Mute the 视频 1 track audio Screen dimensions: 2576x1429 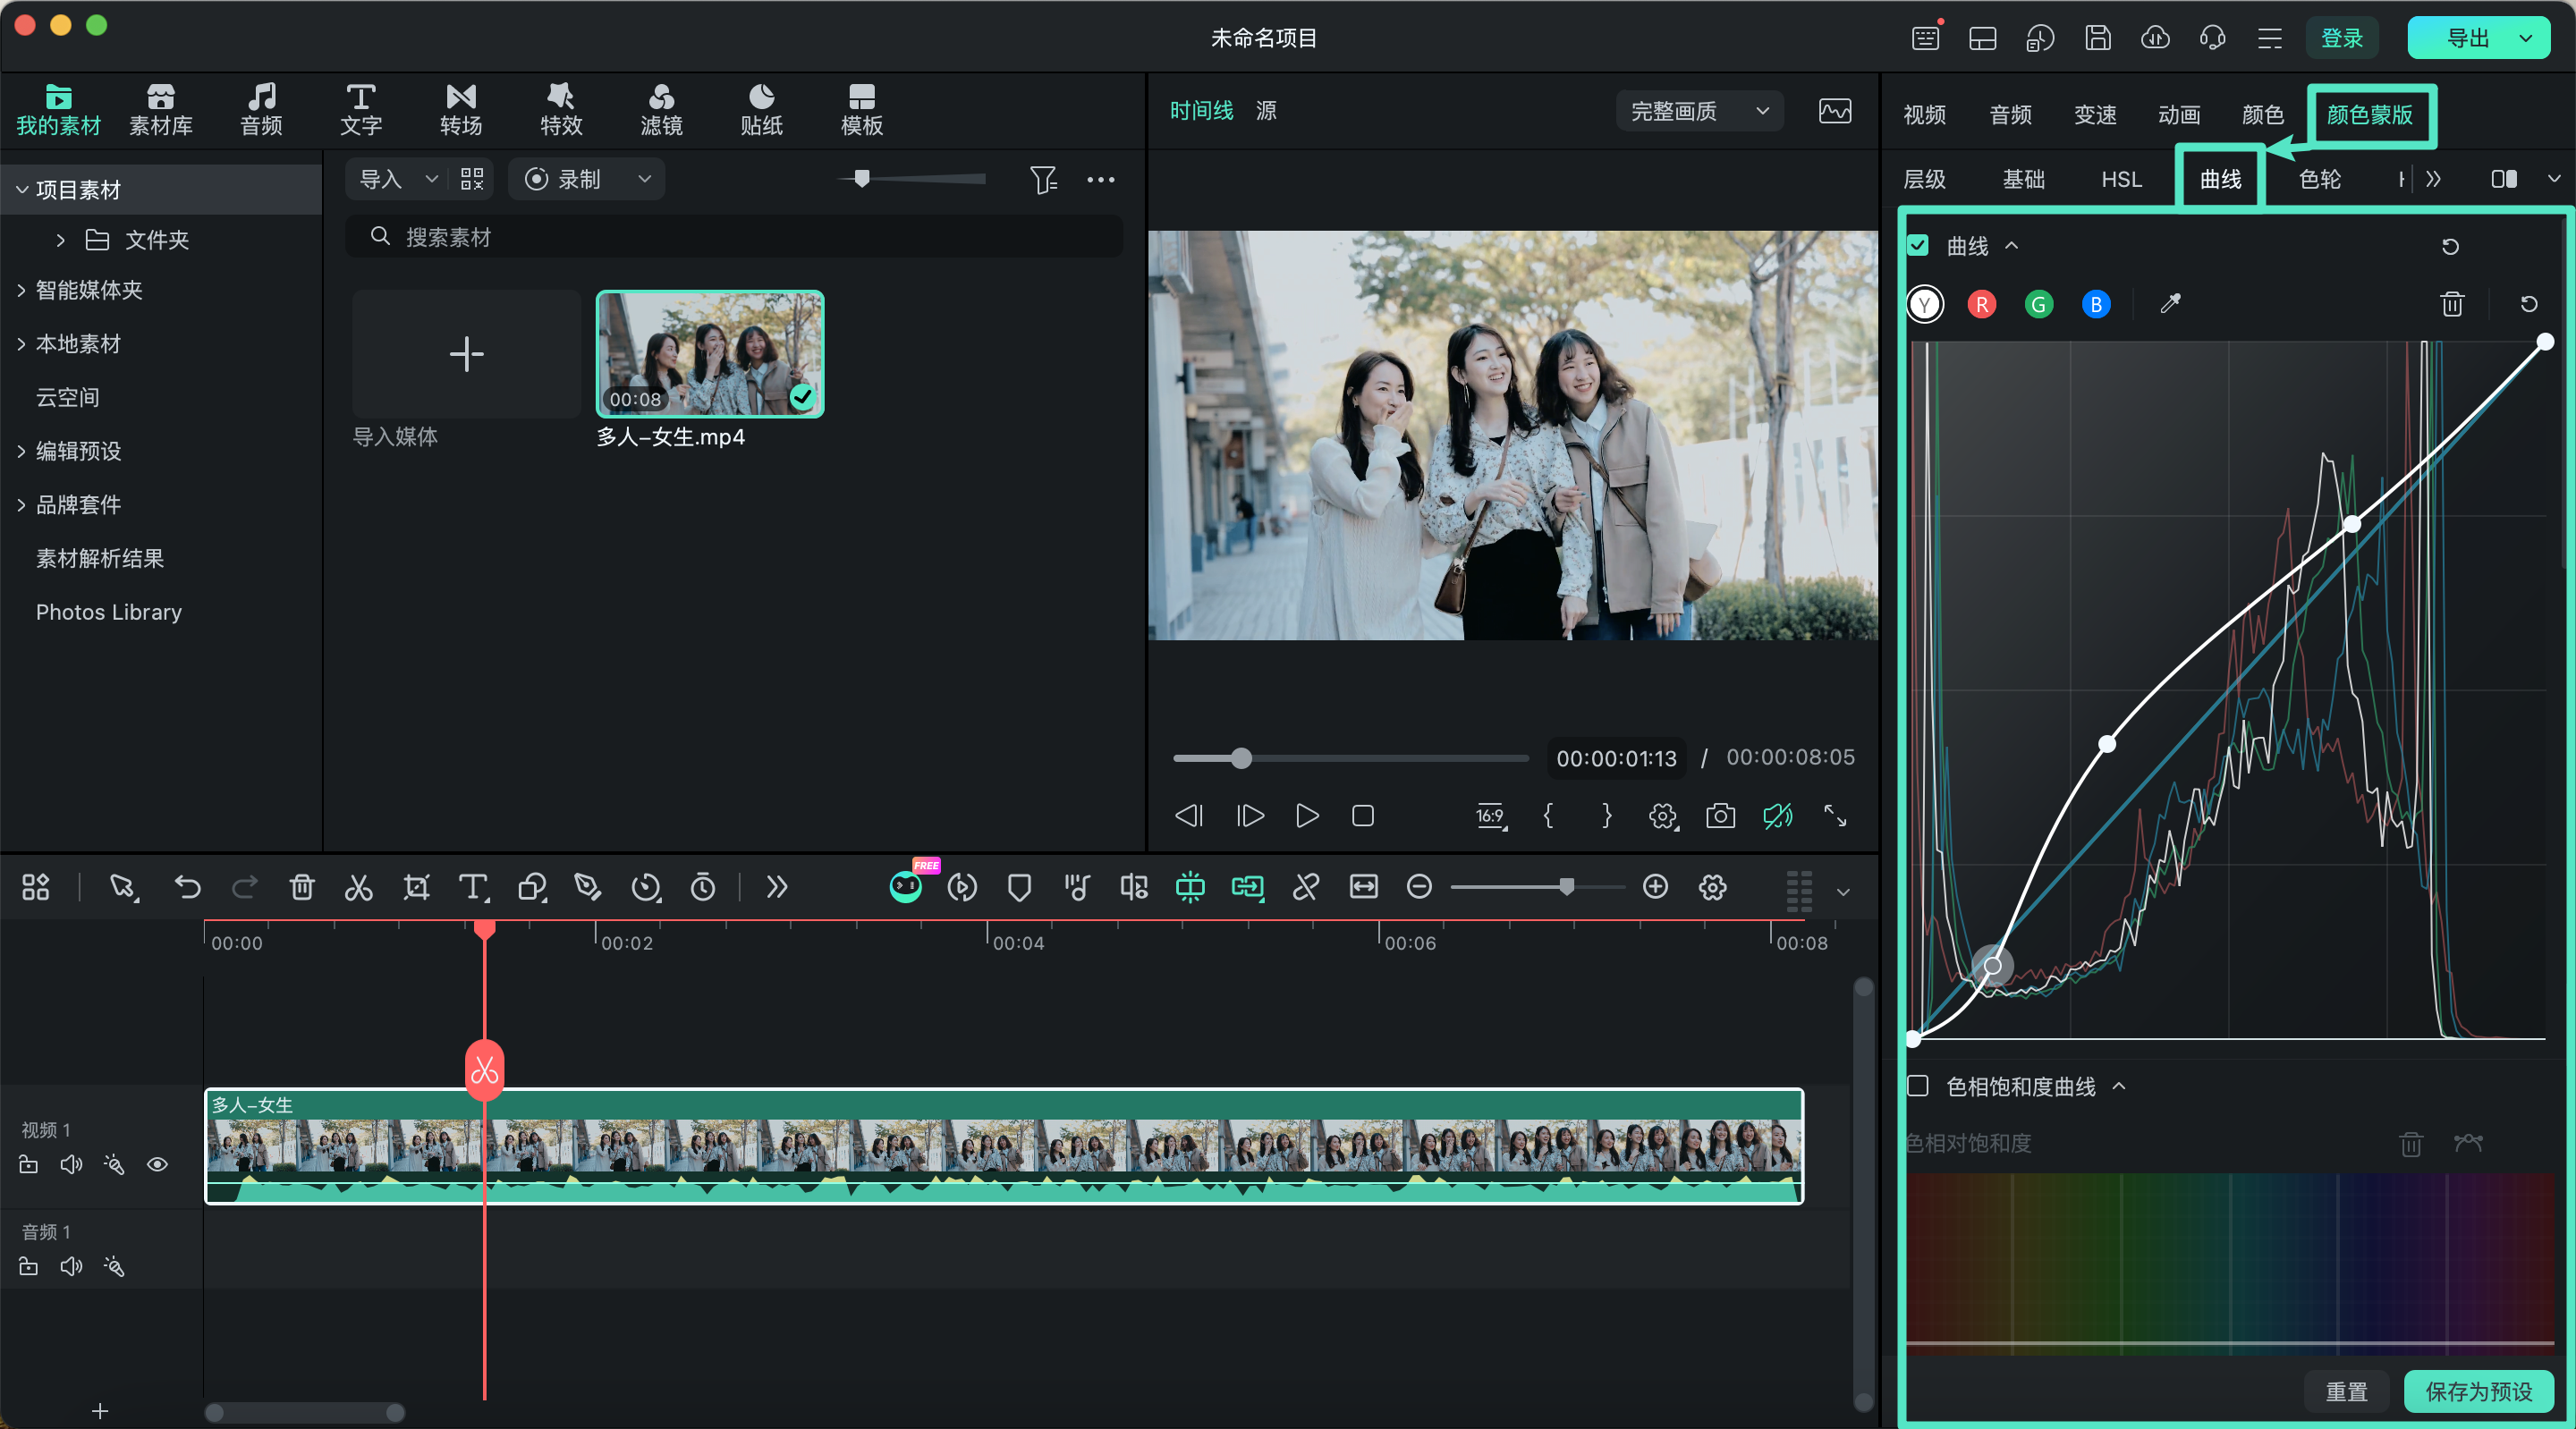pos(71,1165)
